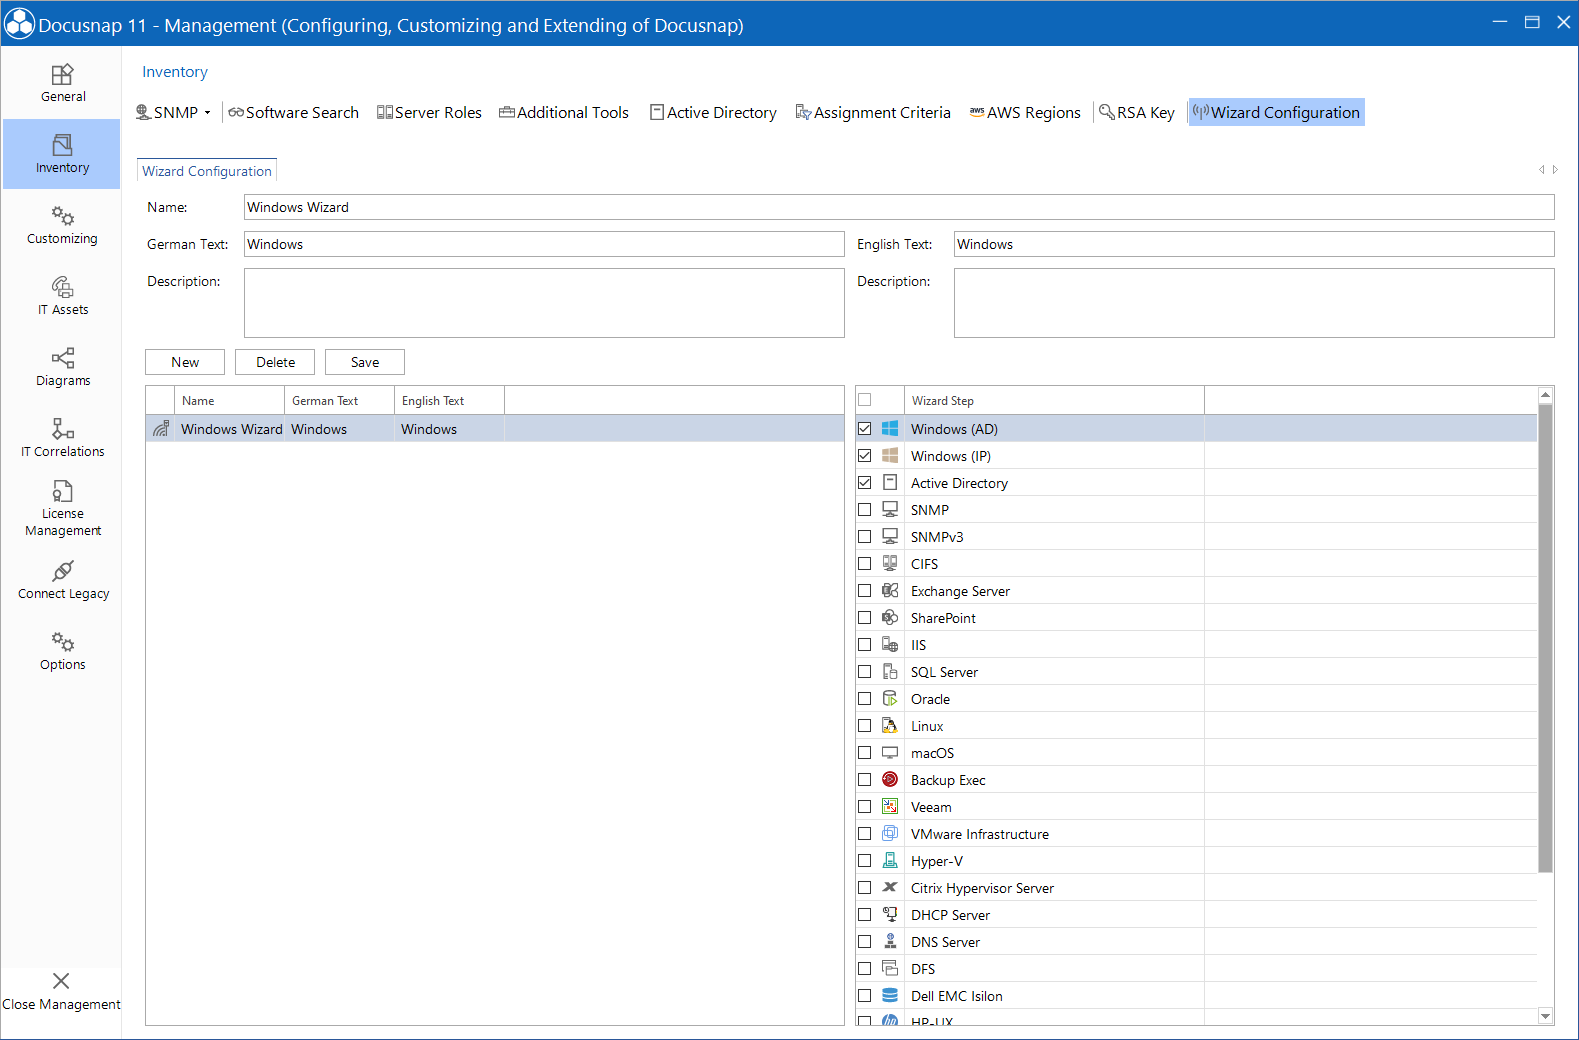Open the Options gears icon
Viewport: 1579px width, 1040px height.
62,642
